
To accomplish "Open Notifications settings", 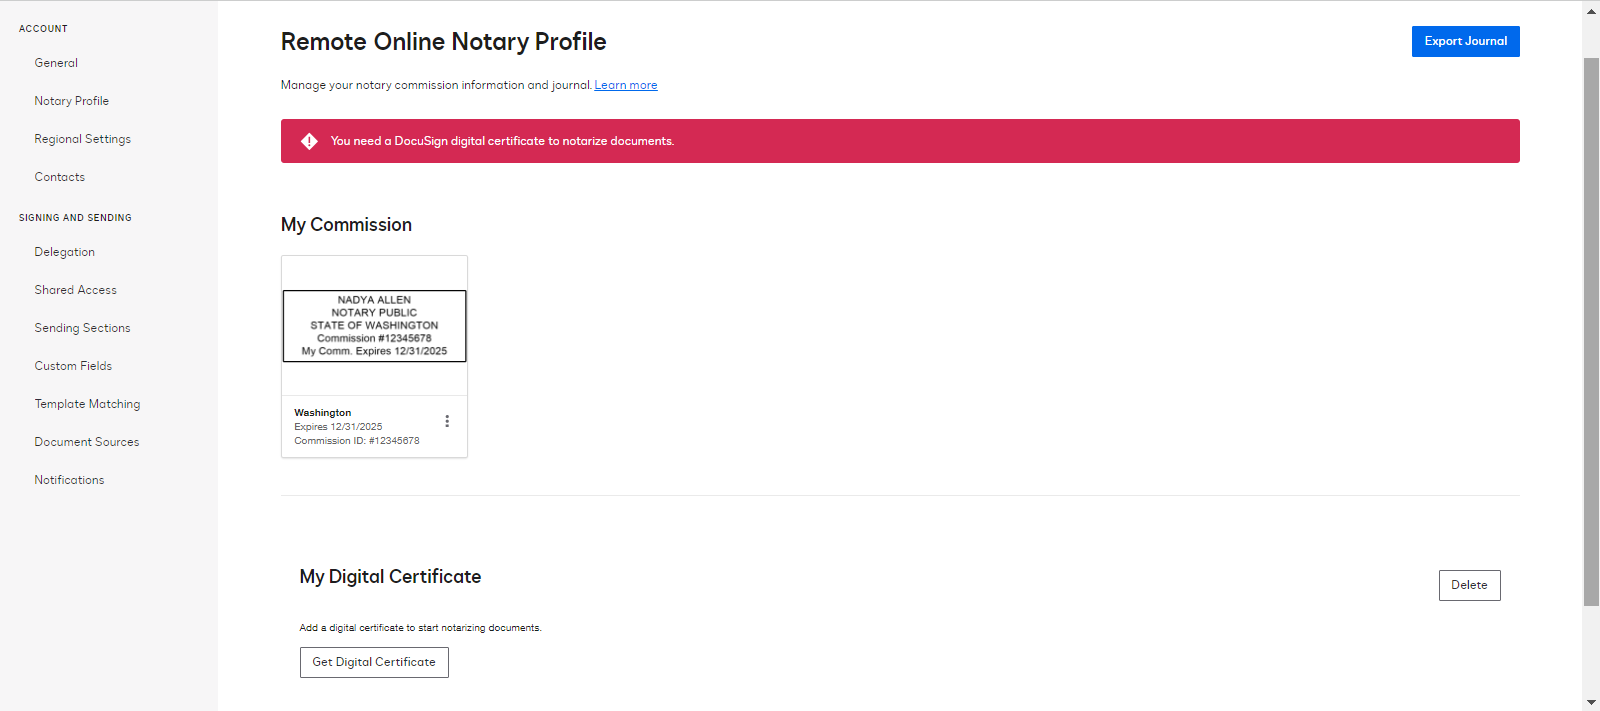I will click(70, 480).
